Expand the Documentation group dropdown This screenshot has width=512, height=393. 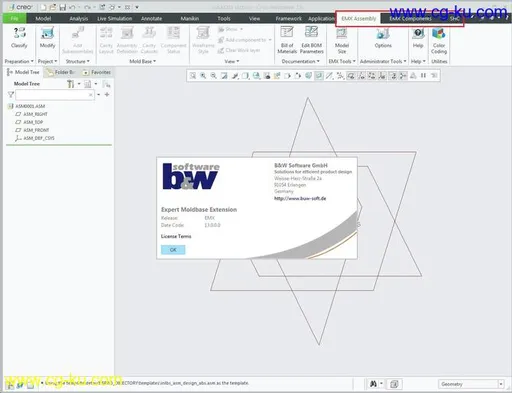click(300, 61)
